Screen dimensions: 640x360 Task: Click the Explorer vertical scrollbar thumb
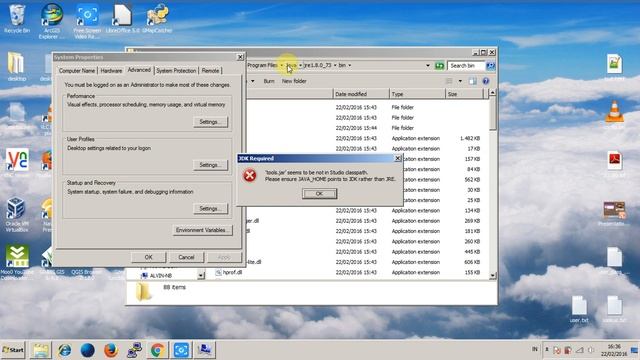493,113
